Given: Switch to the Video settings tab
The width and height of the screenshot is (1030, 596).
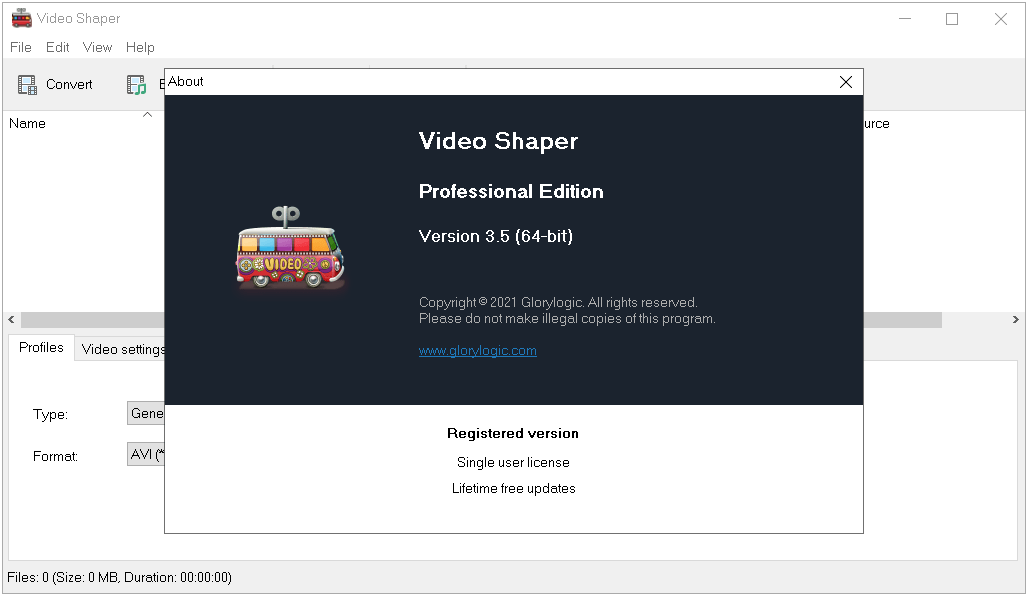Looking at the screenshot, I should tap(120, 350).
